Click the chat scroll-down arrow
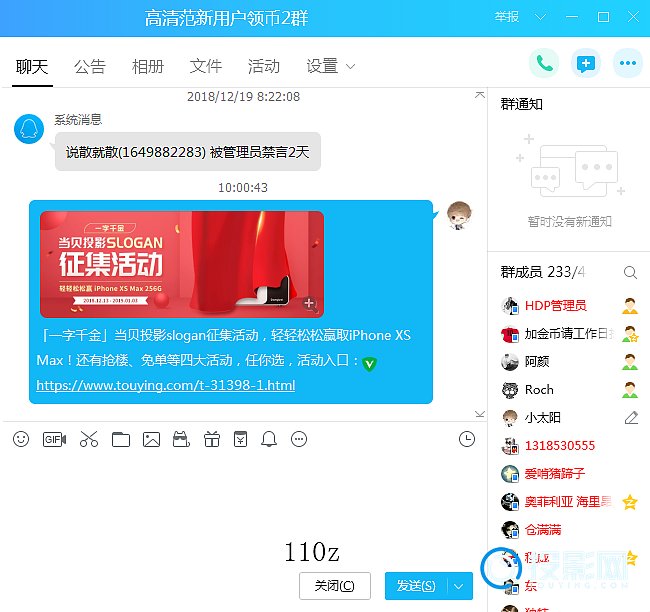Image resolution: width=650 pixels, height=612 pixels. point(480,414)
